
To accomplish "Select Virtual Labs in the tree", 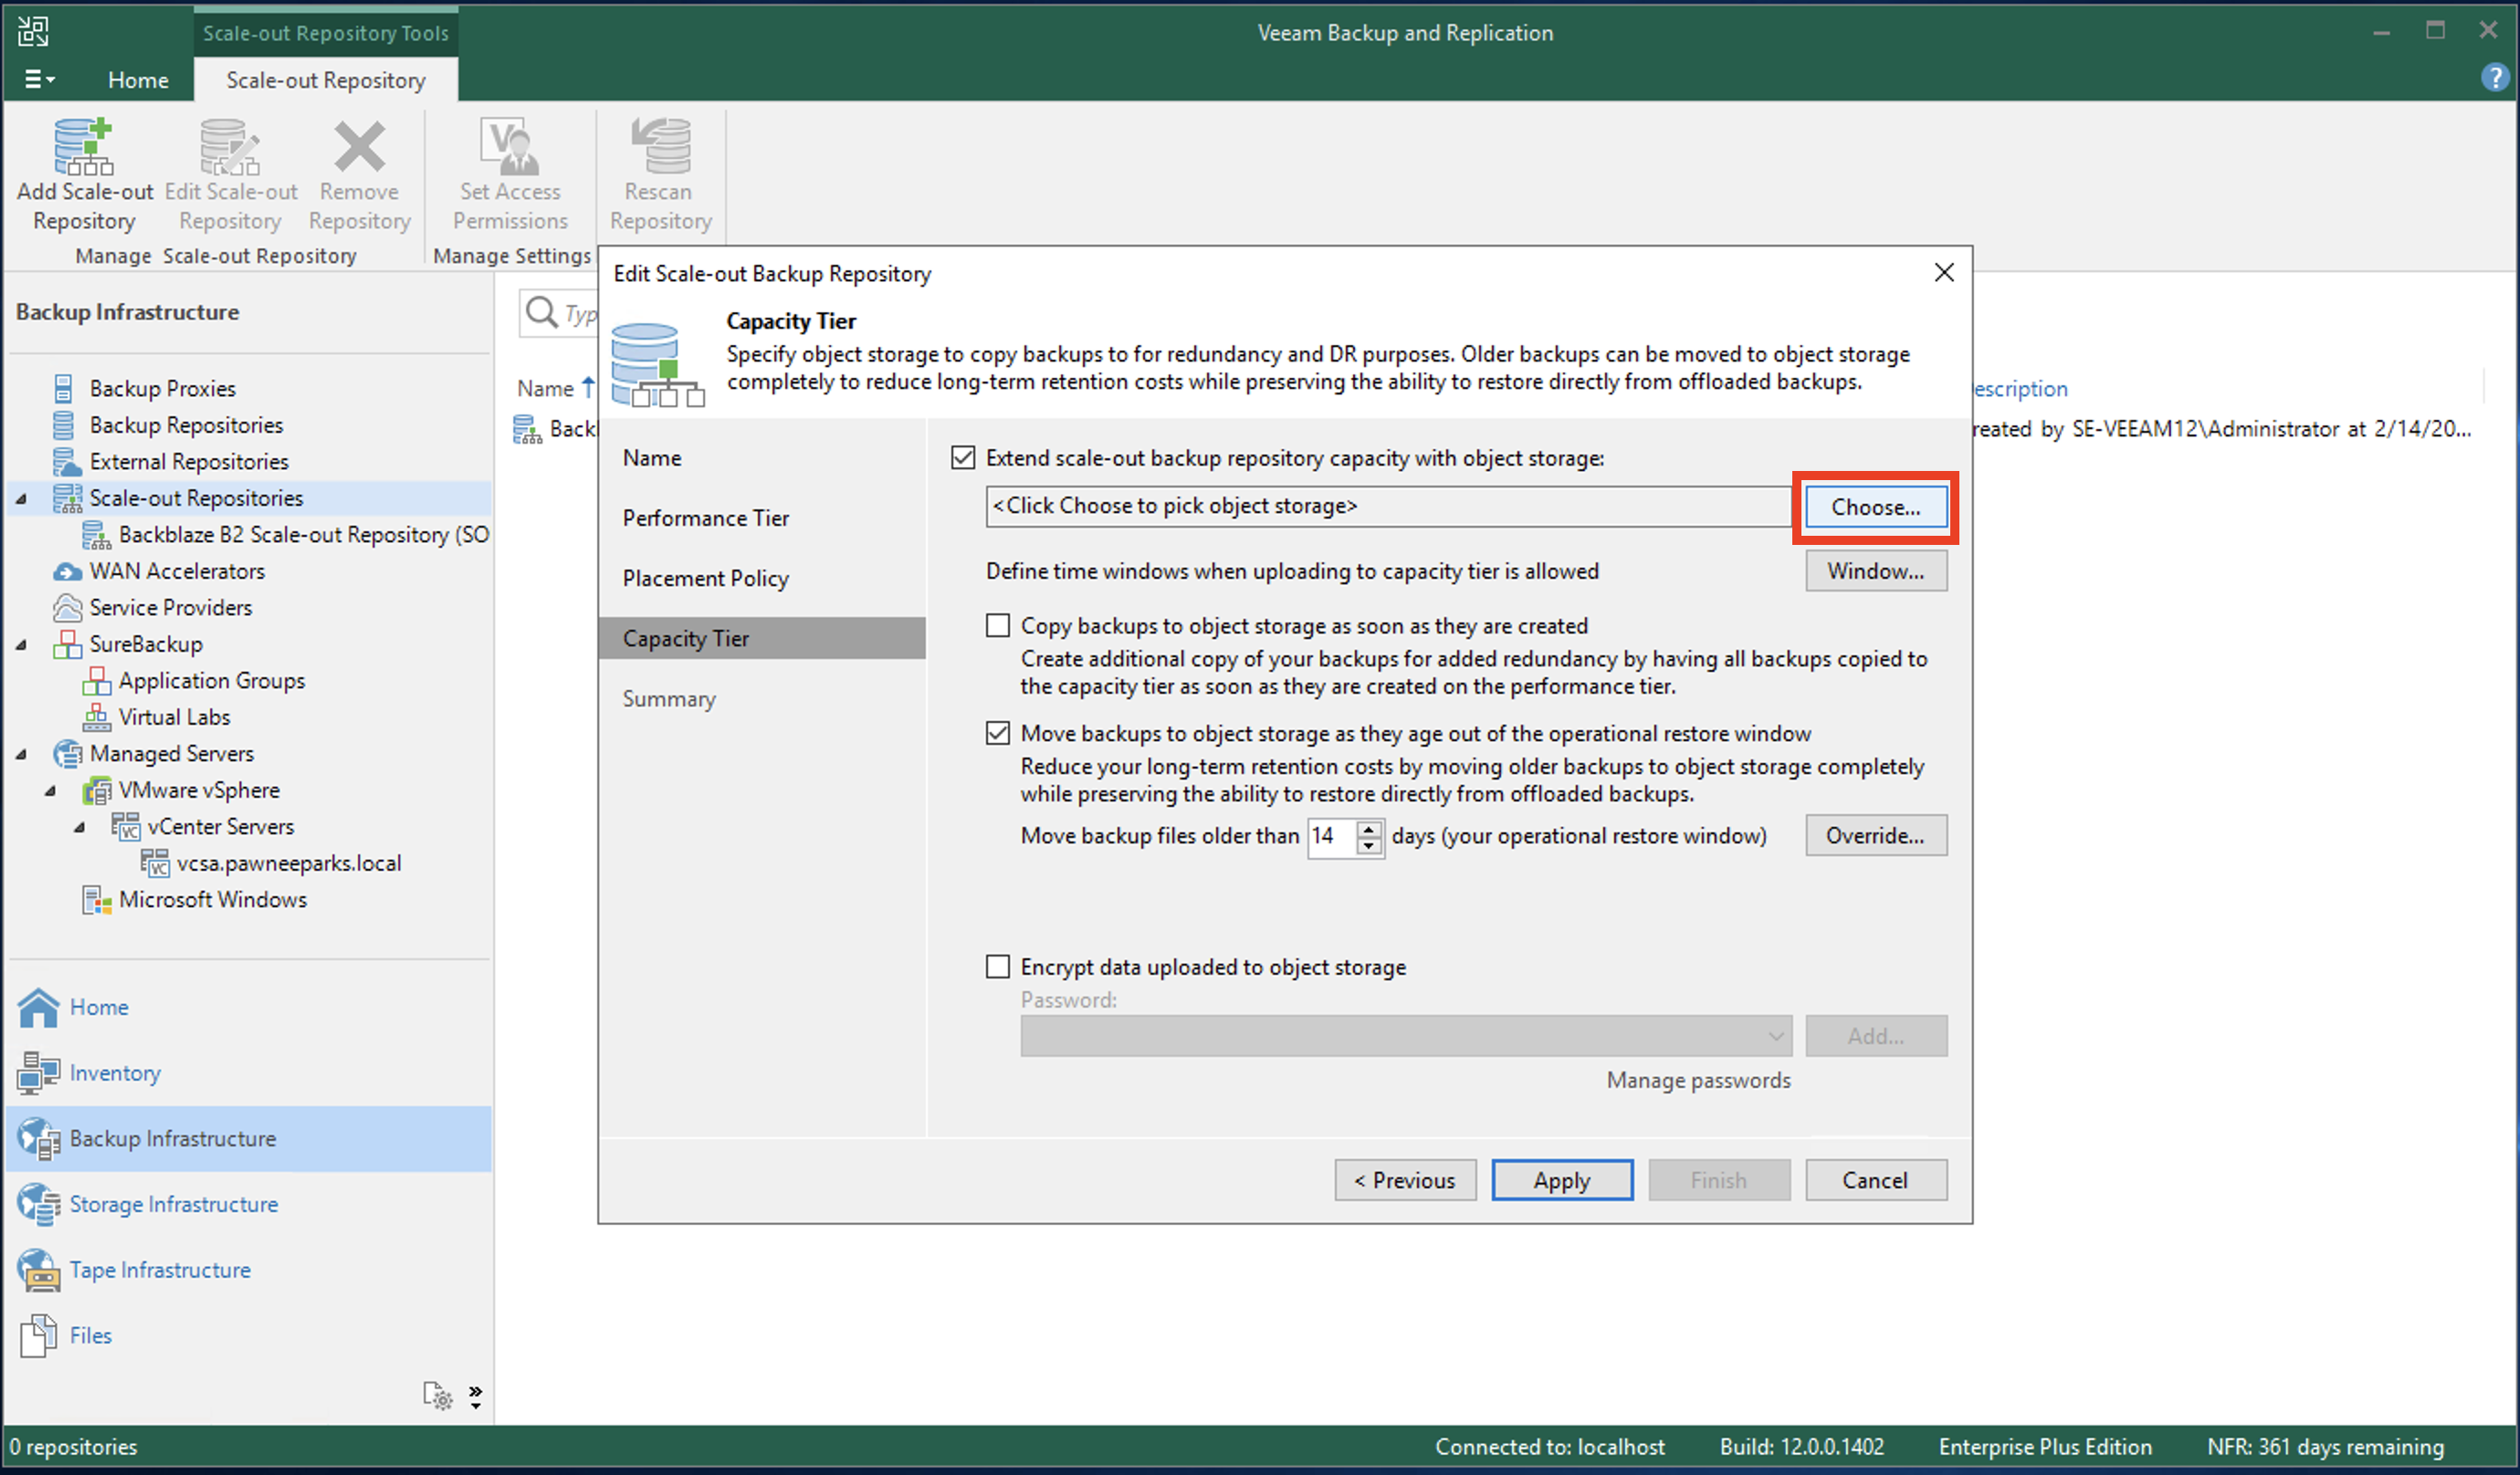I will click(x=174, y=717).
